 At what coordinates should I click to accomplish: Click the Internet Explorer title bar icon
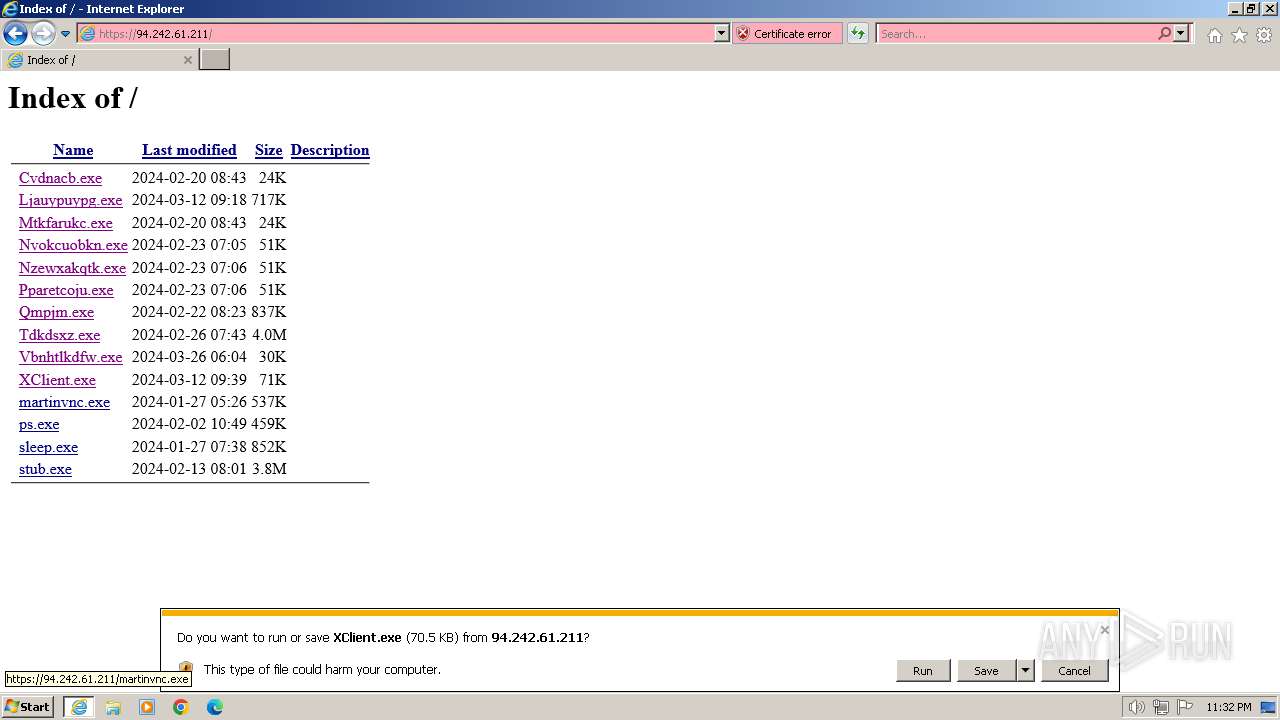tap(10, 9)
